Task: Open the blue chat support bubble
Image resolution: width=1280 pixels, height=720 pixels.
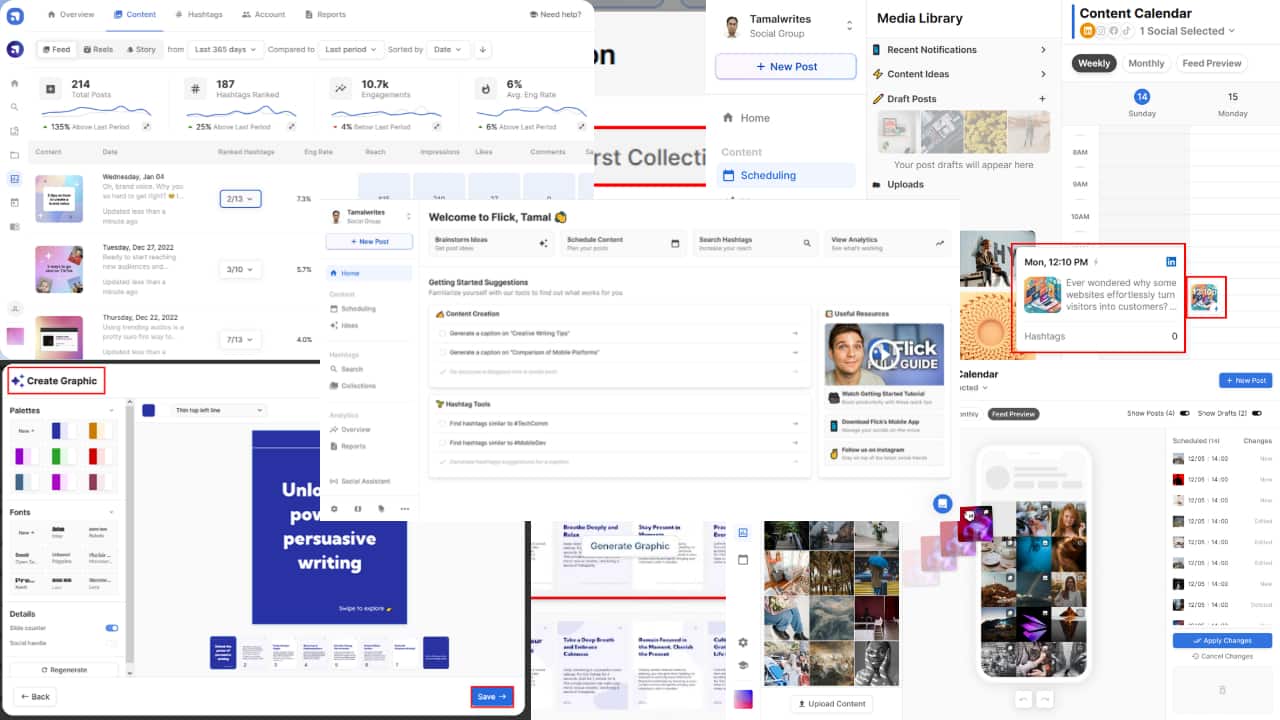Action: [942, 504]
